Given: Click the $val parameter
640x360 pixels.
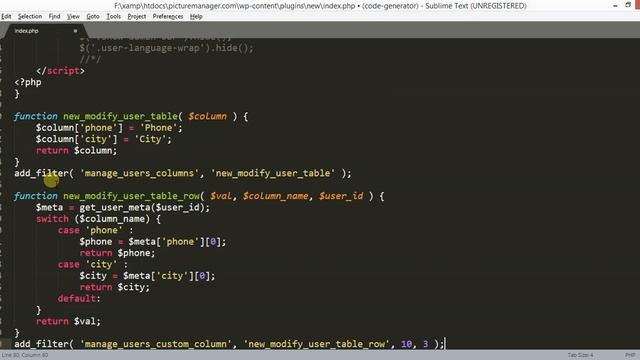Looking at the screenshot, I should click(221, 196).
